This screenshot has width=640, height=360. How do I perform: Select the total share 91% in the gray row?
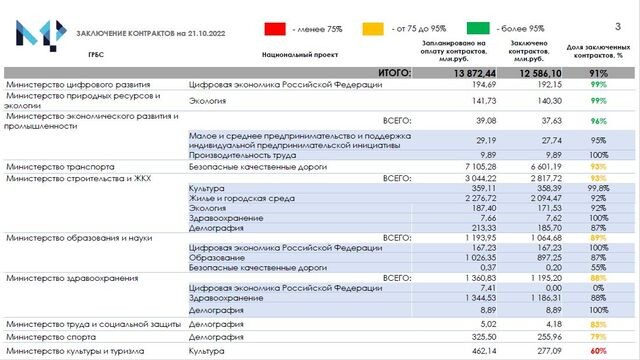point(598,73)
